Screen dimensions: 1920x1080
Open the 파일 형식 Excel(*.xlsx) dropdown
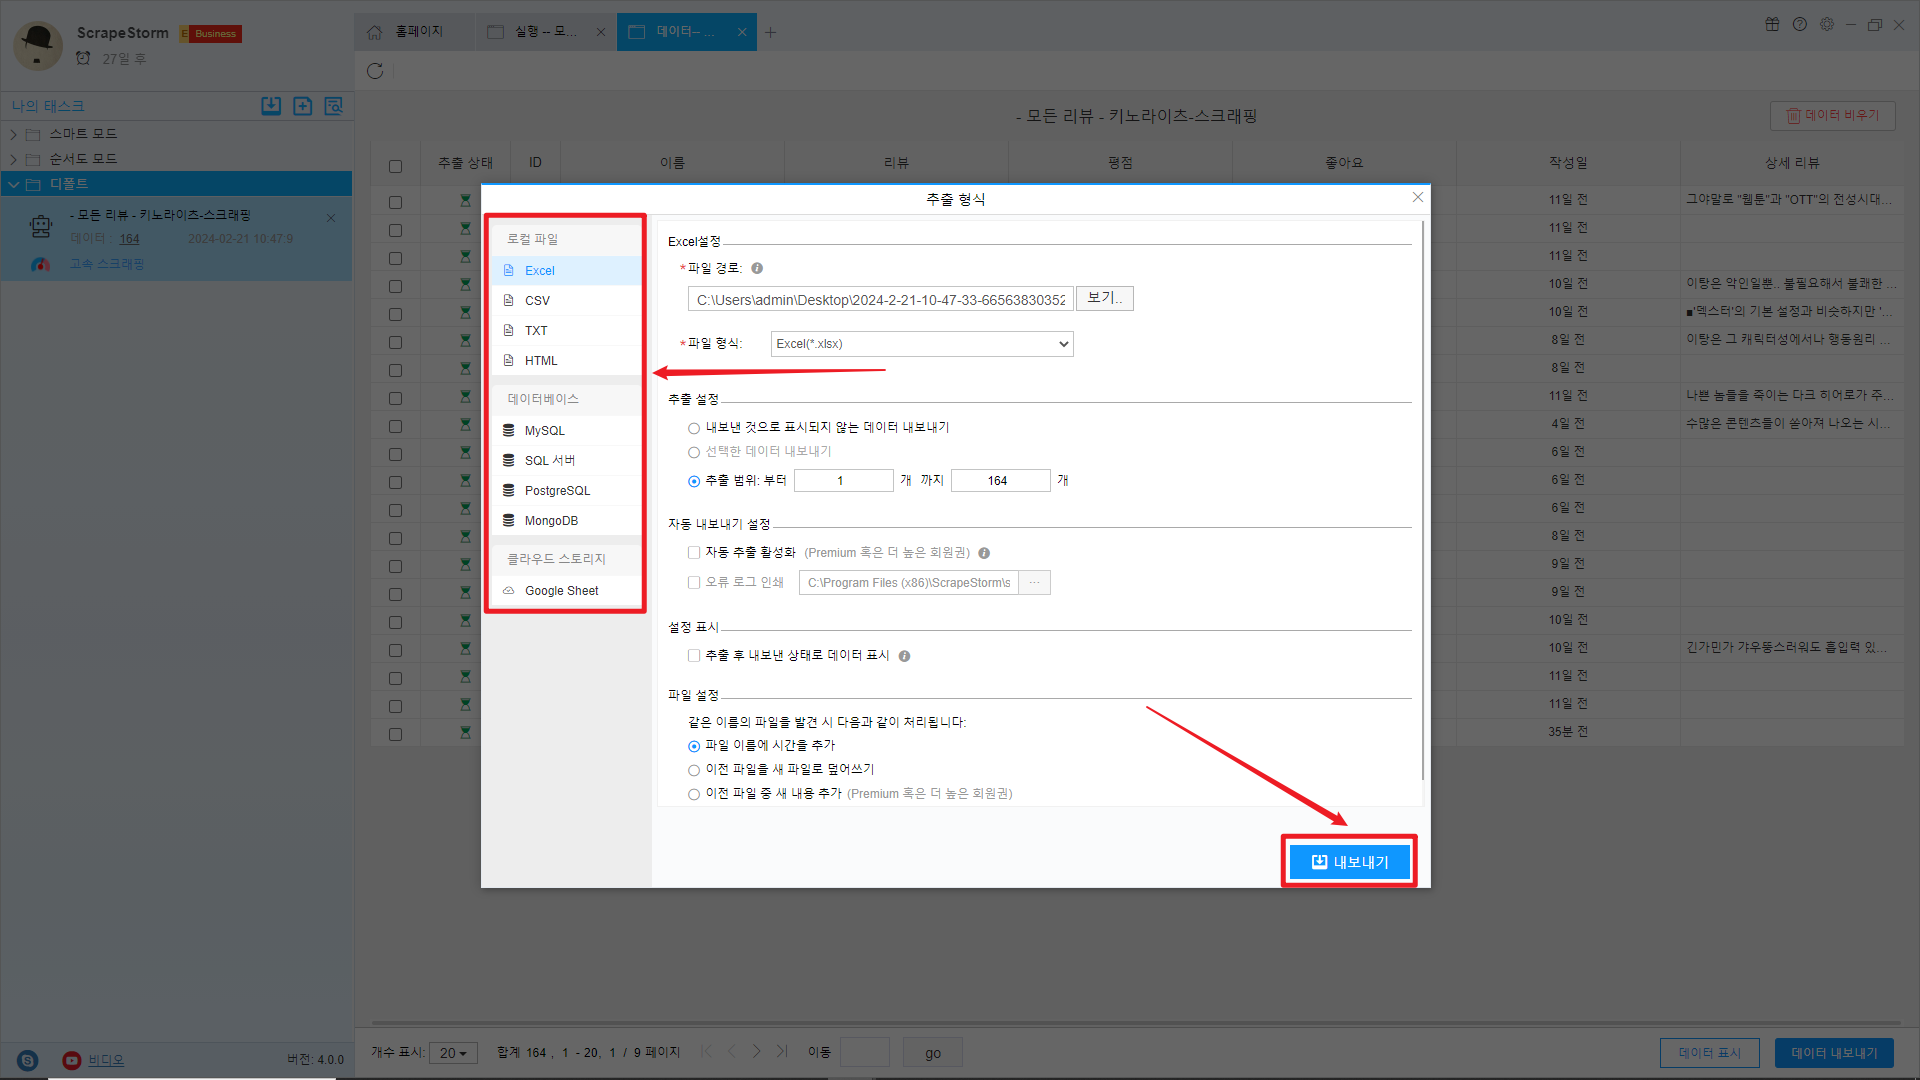[921, 344]
